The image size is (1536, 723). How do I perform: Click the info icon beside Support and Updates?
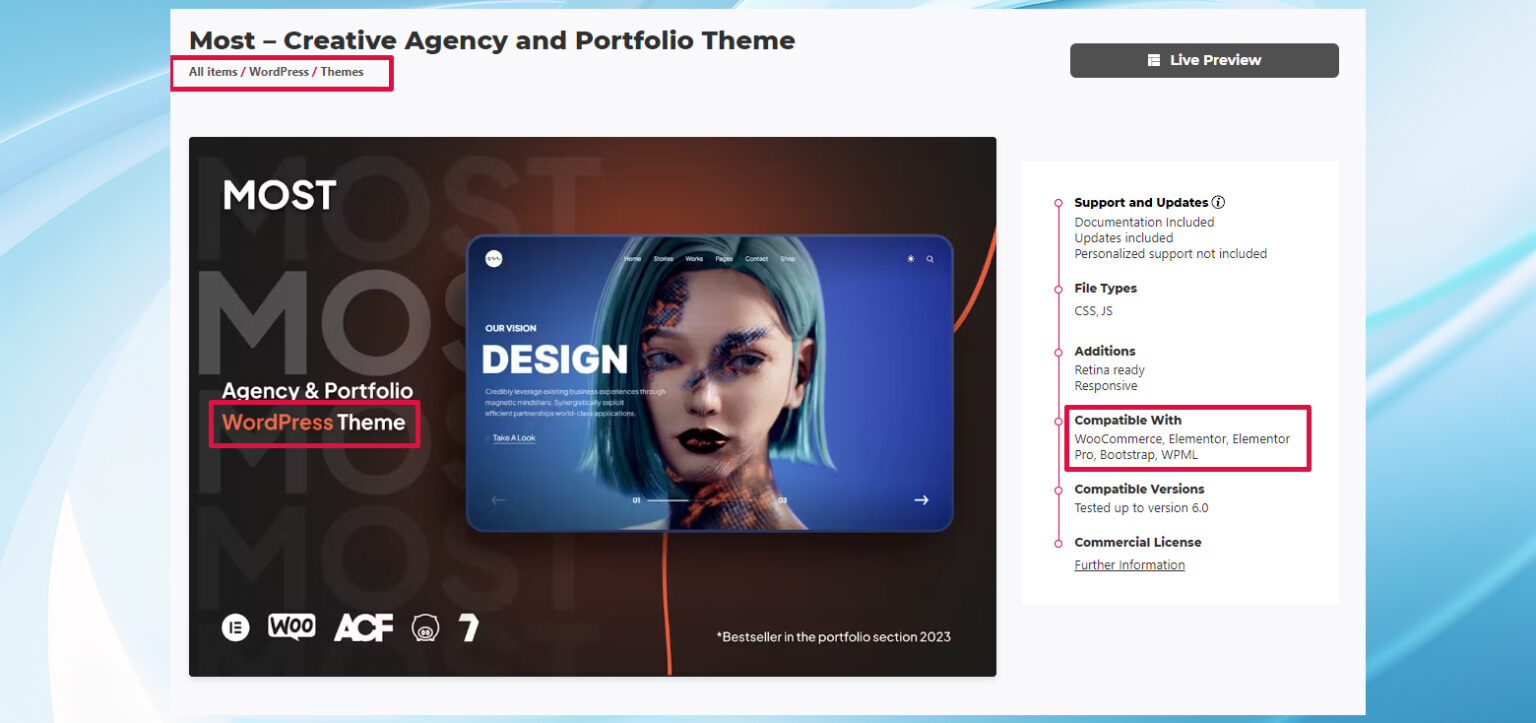tap(1218, 201)
